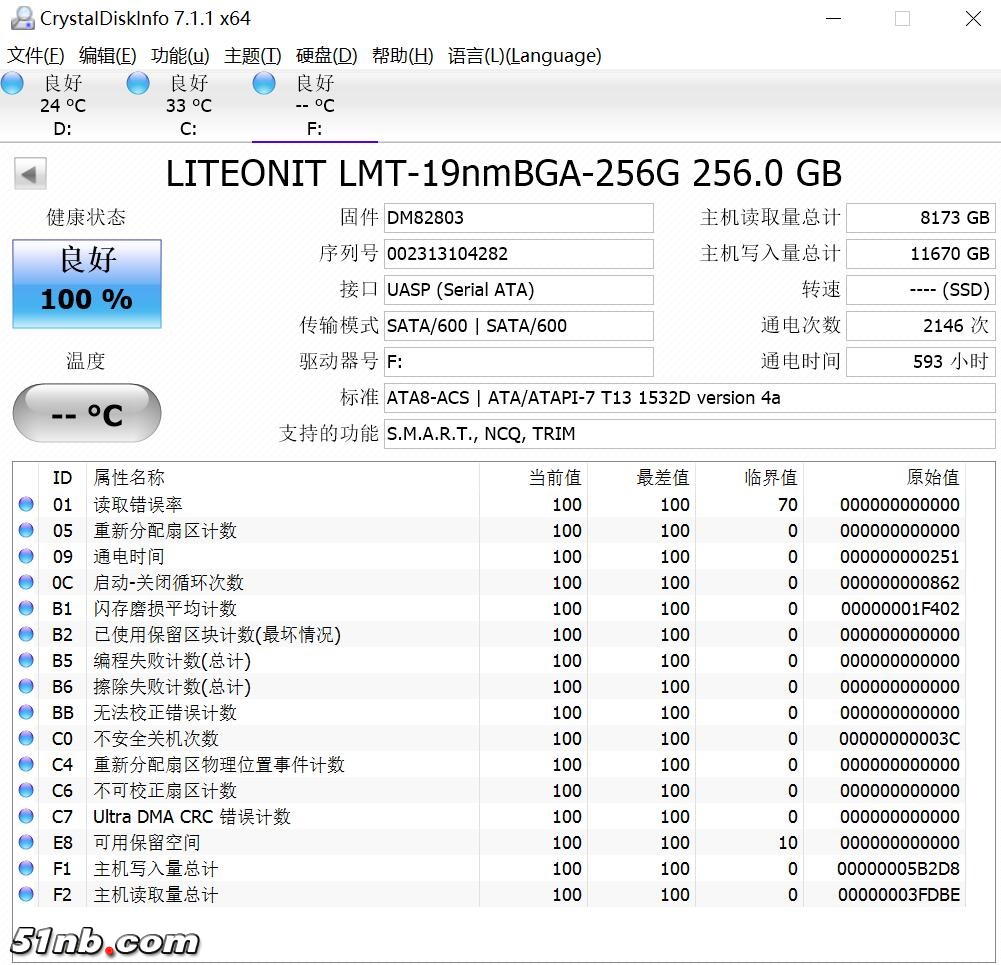The image size is (1001, 965).
Task: Open the 功能(u) menu
Action: point(180,56)
